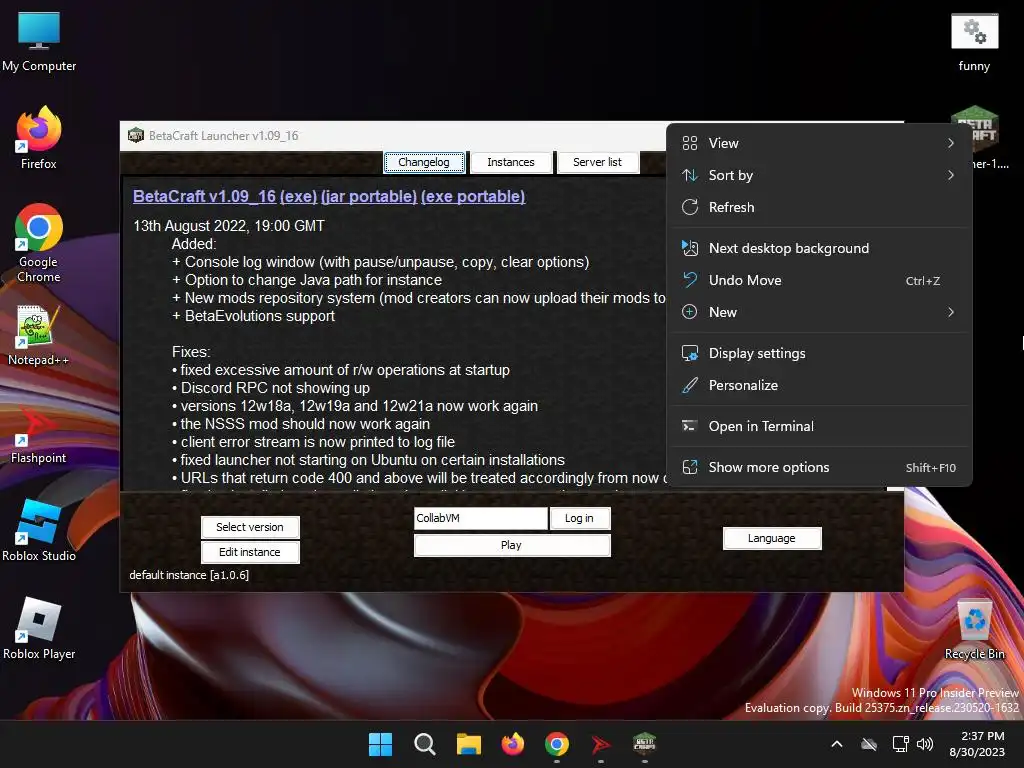The height and width of the screenshot is (768, 1024).
Task: Click the cloud sync tray icon
Action: point(869,744)
